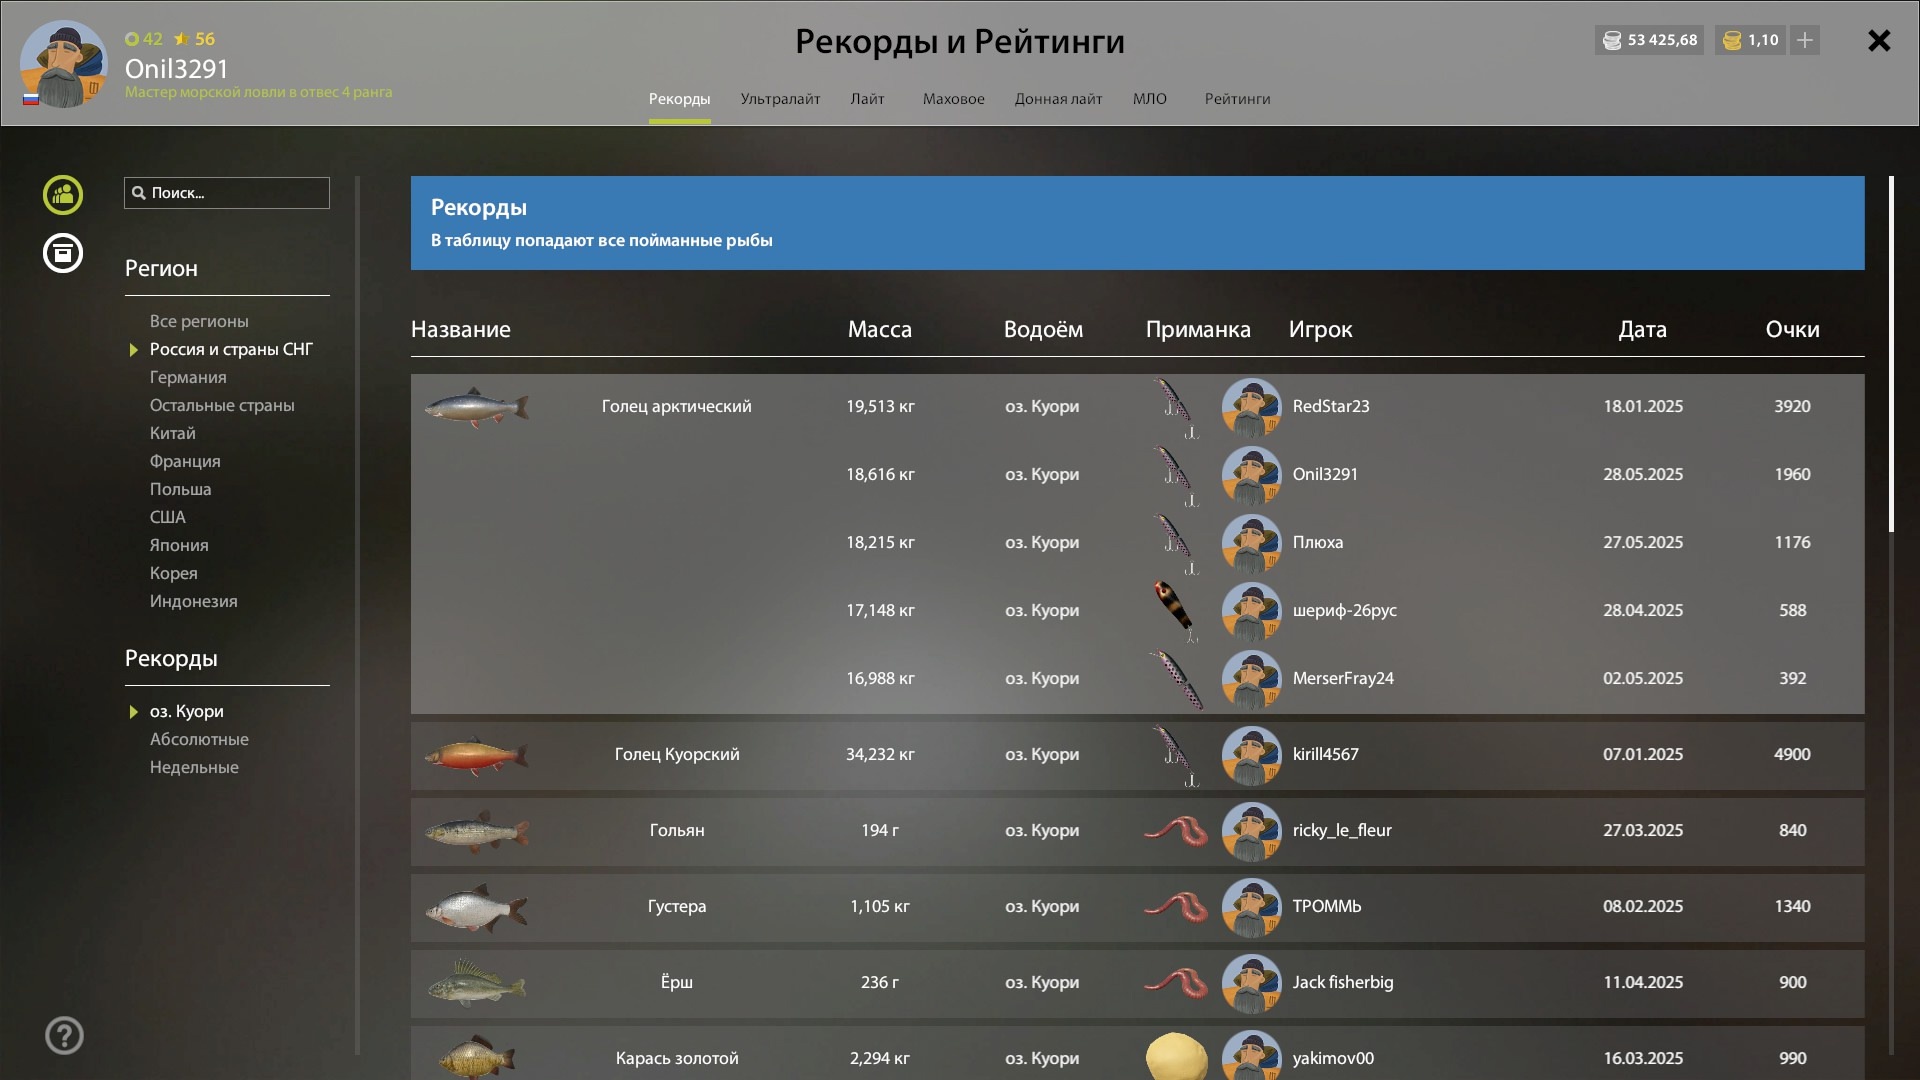Click the Onil3291 profile avatar in header

64,64
